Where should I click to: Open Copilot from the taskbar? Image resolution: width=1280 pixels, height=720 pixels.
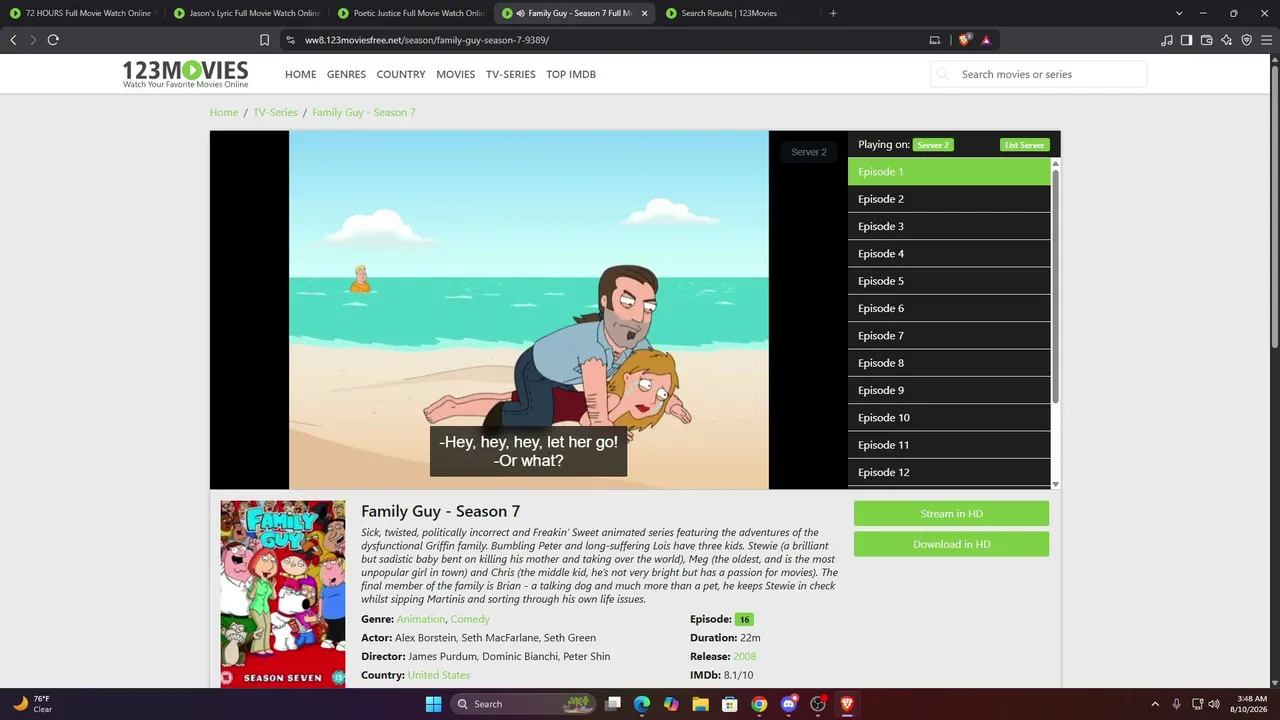tap(671, 704)
